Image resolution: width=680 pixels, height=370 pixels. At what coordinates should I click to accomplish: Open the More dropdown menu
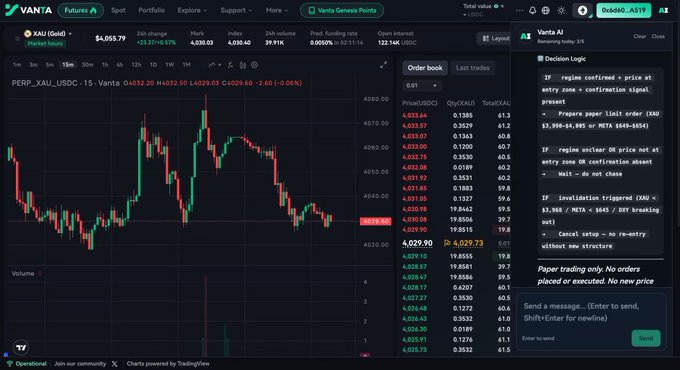pyautogui.click(x=277, y=10)
